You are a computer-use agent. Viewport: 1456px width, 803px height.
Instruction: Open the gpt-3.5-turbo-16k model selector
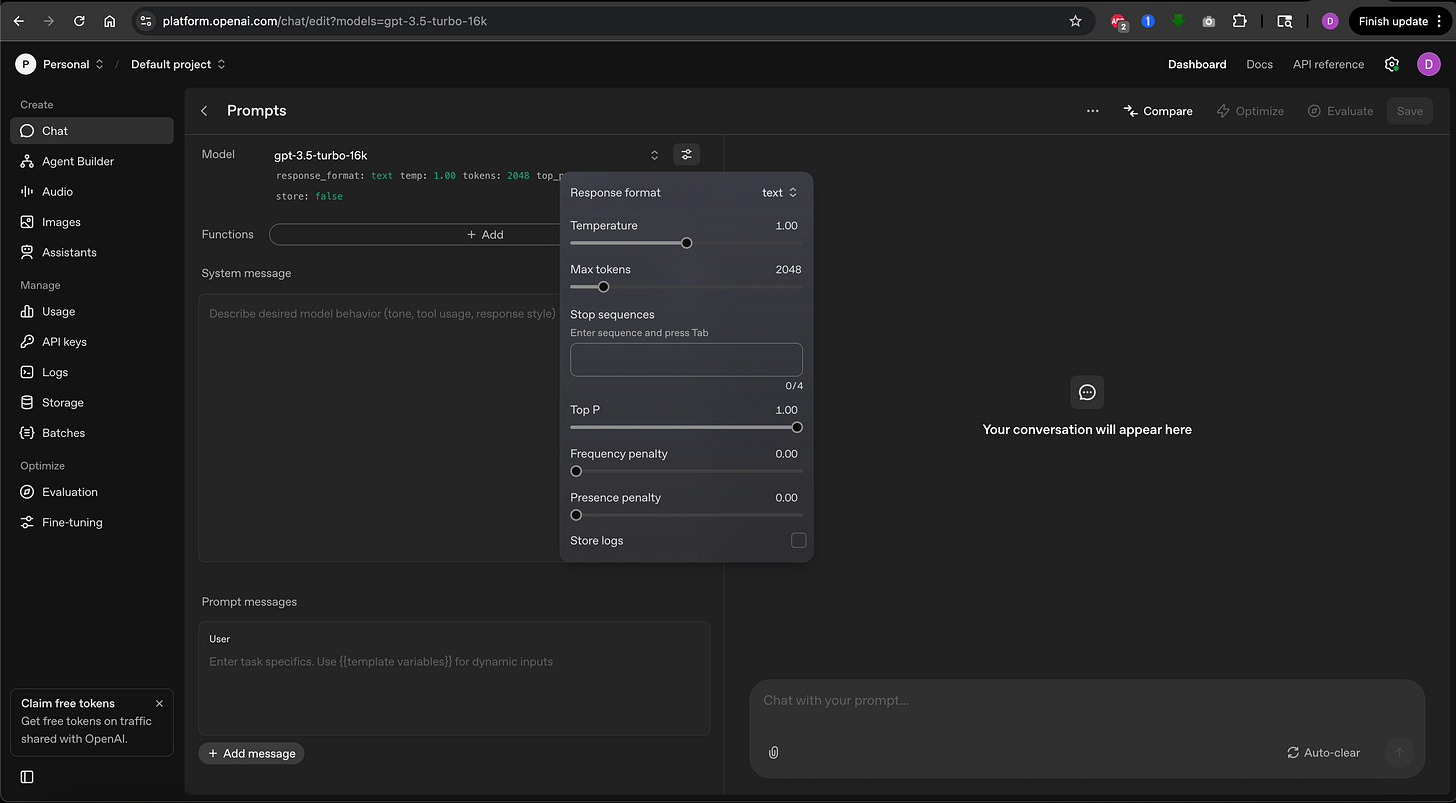coord(467,155)
